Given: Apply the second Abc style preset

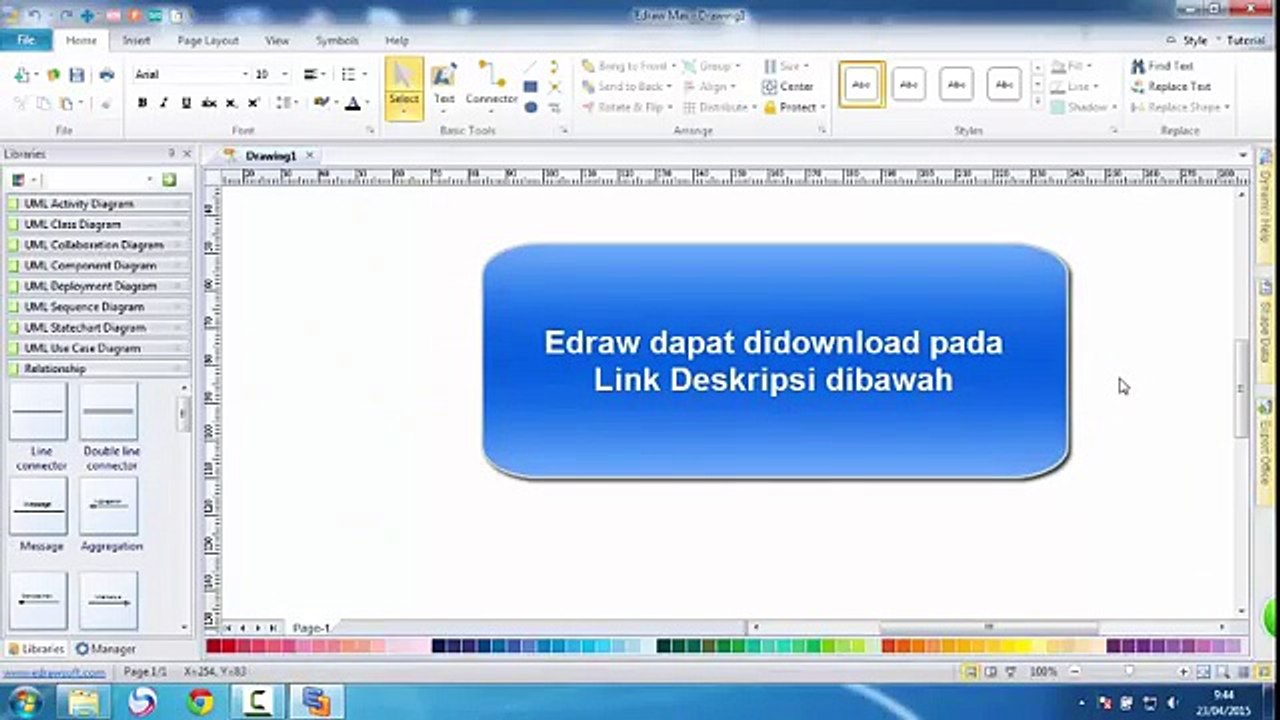Looking at the screenshot, I should pyautogui.click(x=908, y=85).
